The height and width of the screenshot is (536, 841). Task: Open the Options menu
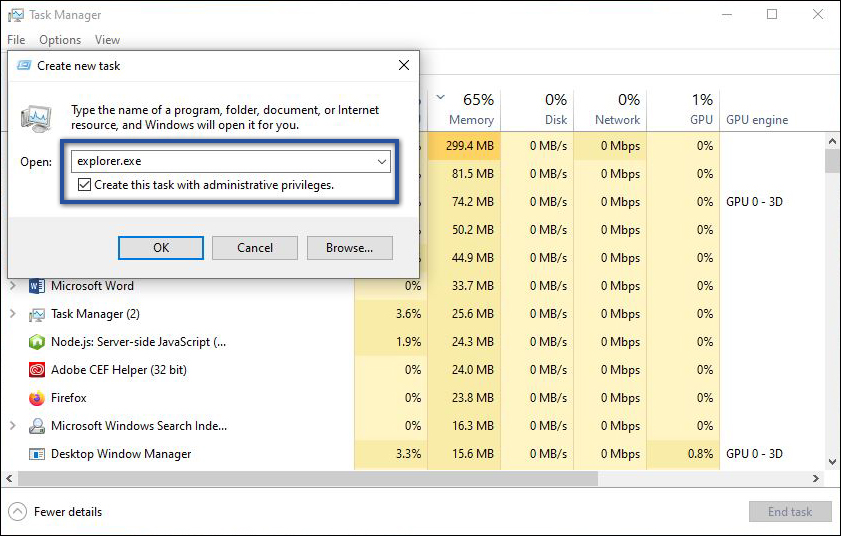point(60,40)
